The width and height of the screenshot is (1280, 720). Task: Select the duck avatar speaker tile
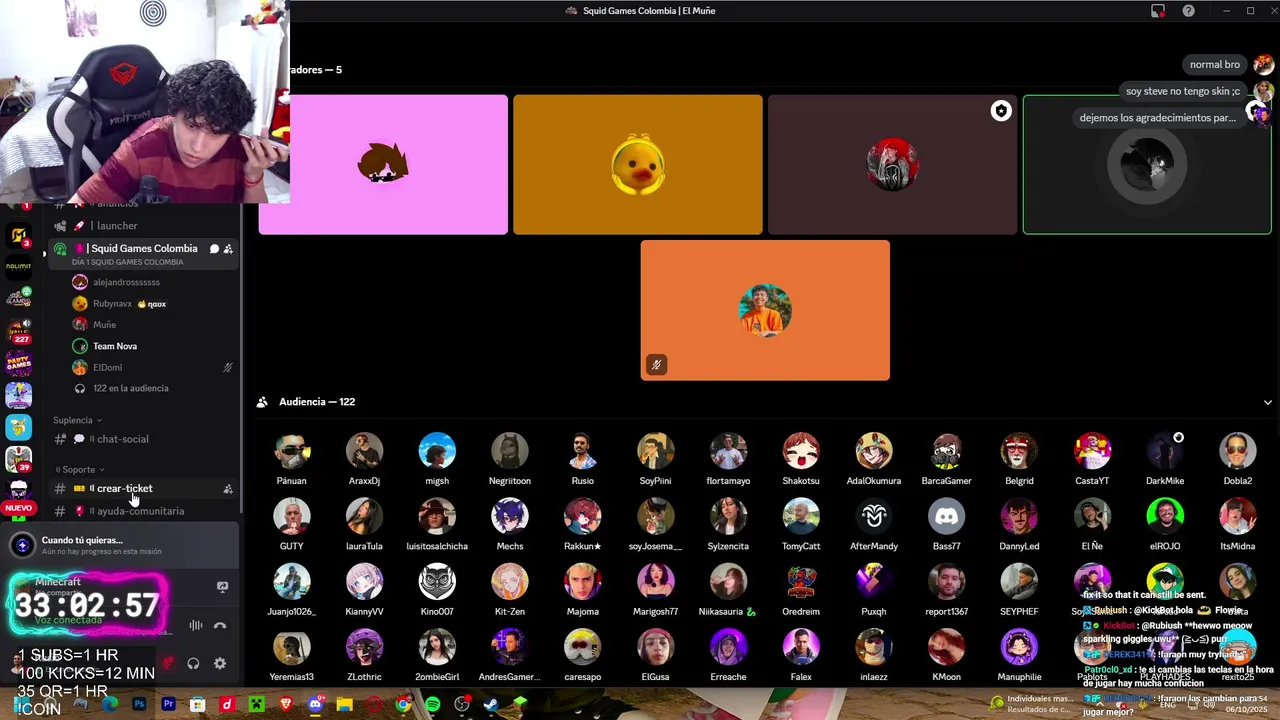point(638,165)
